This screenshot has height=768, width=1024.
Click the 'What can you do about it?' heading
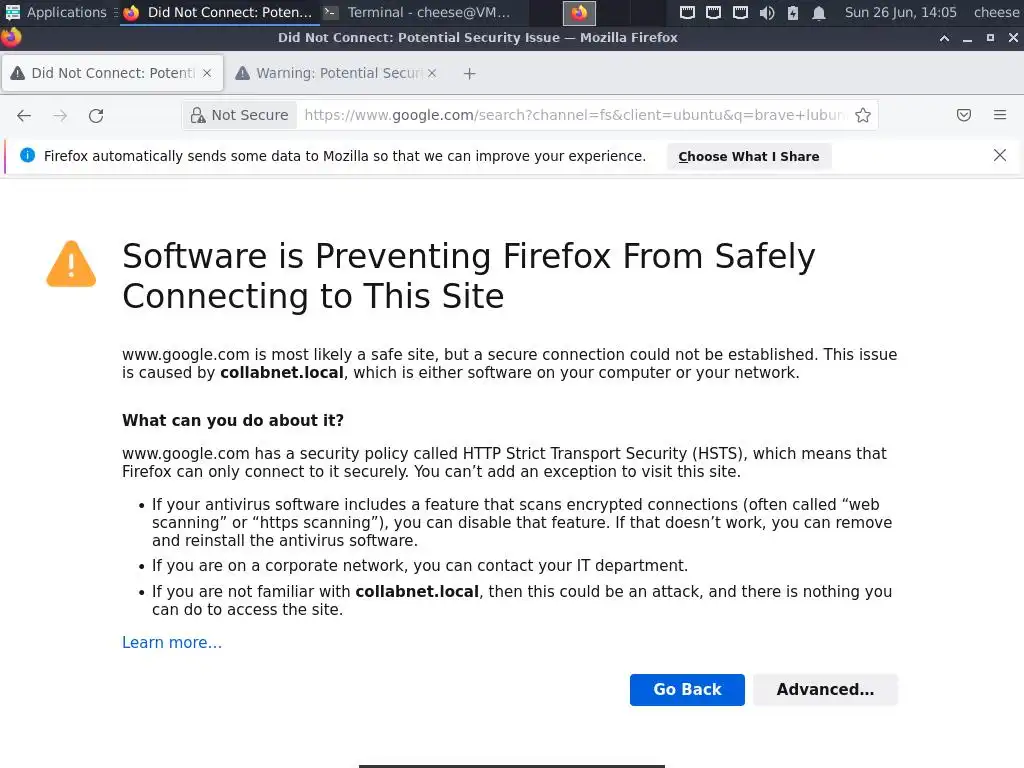point(233,421)
